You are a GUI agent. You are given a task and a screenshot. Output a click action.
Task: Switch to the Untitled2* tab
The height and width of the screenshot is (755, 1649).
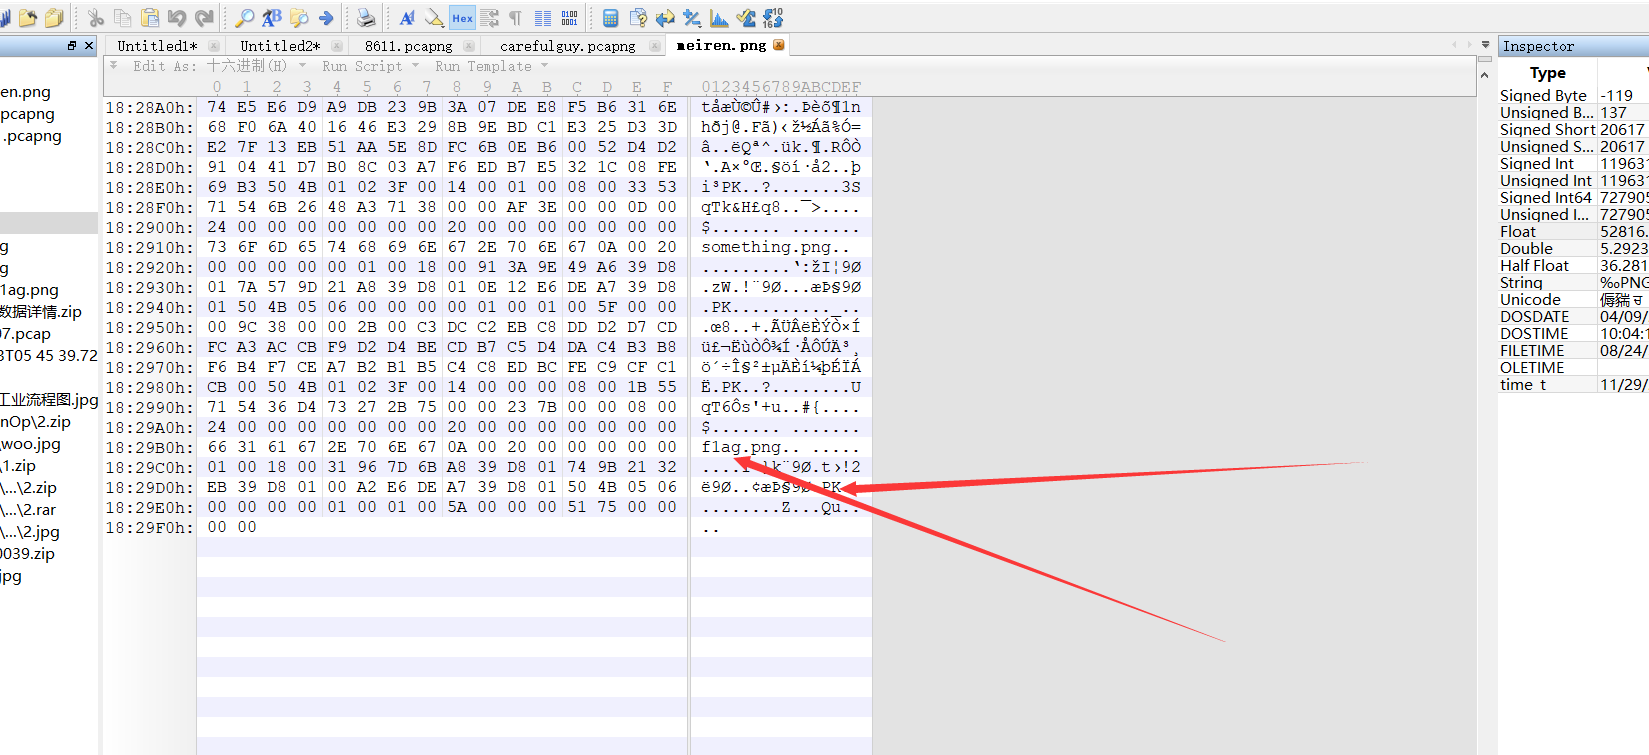pos(280,46)
